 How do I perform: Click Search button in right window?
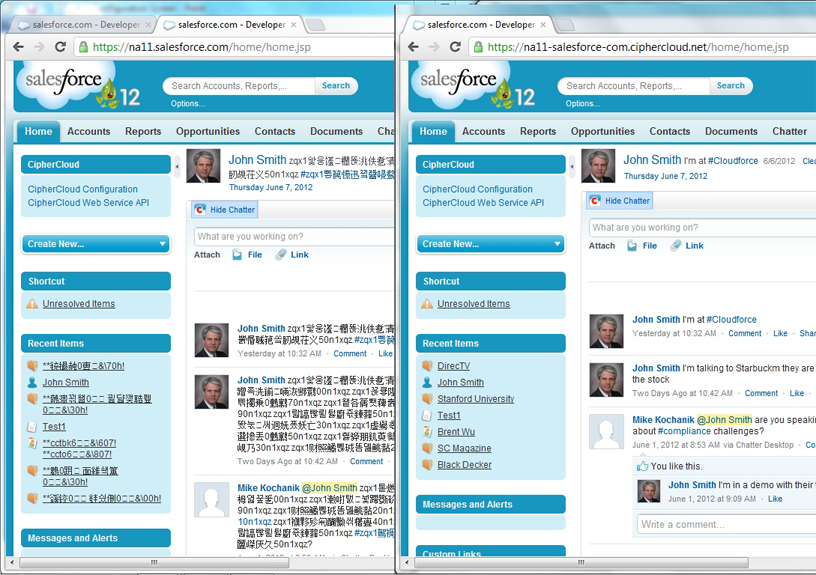pyautogui.click(x=731, y=85)
